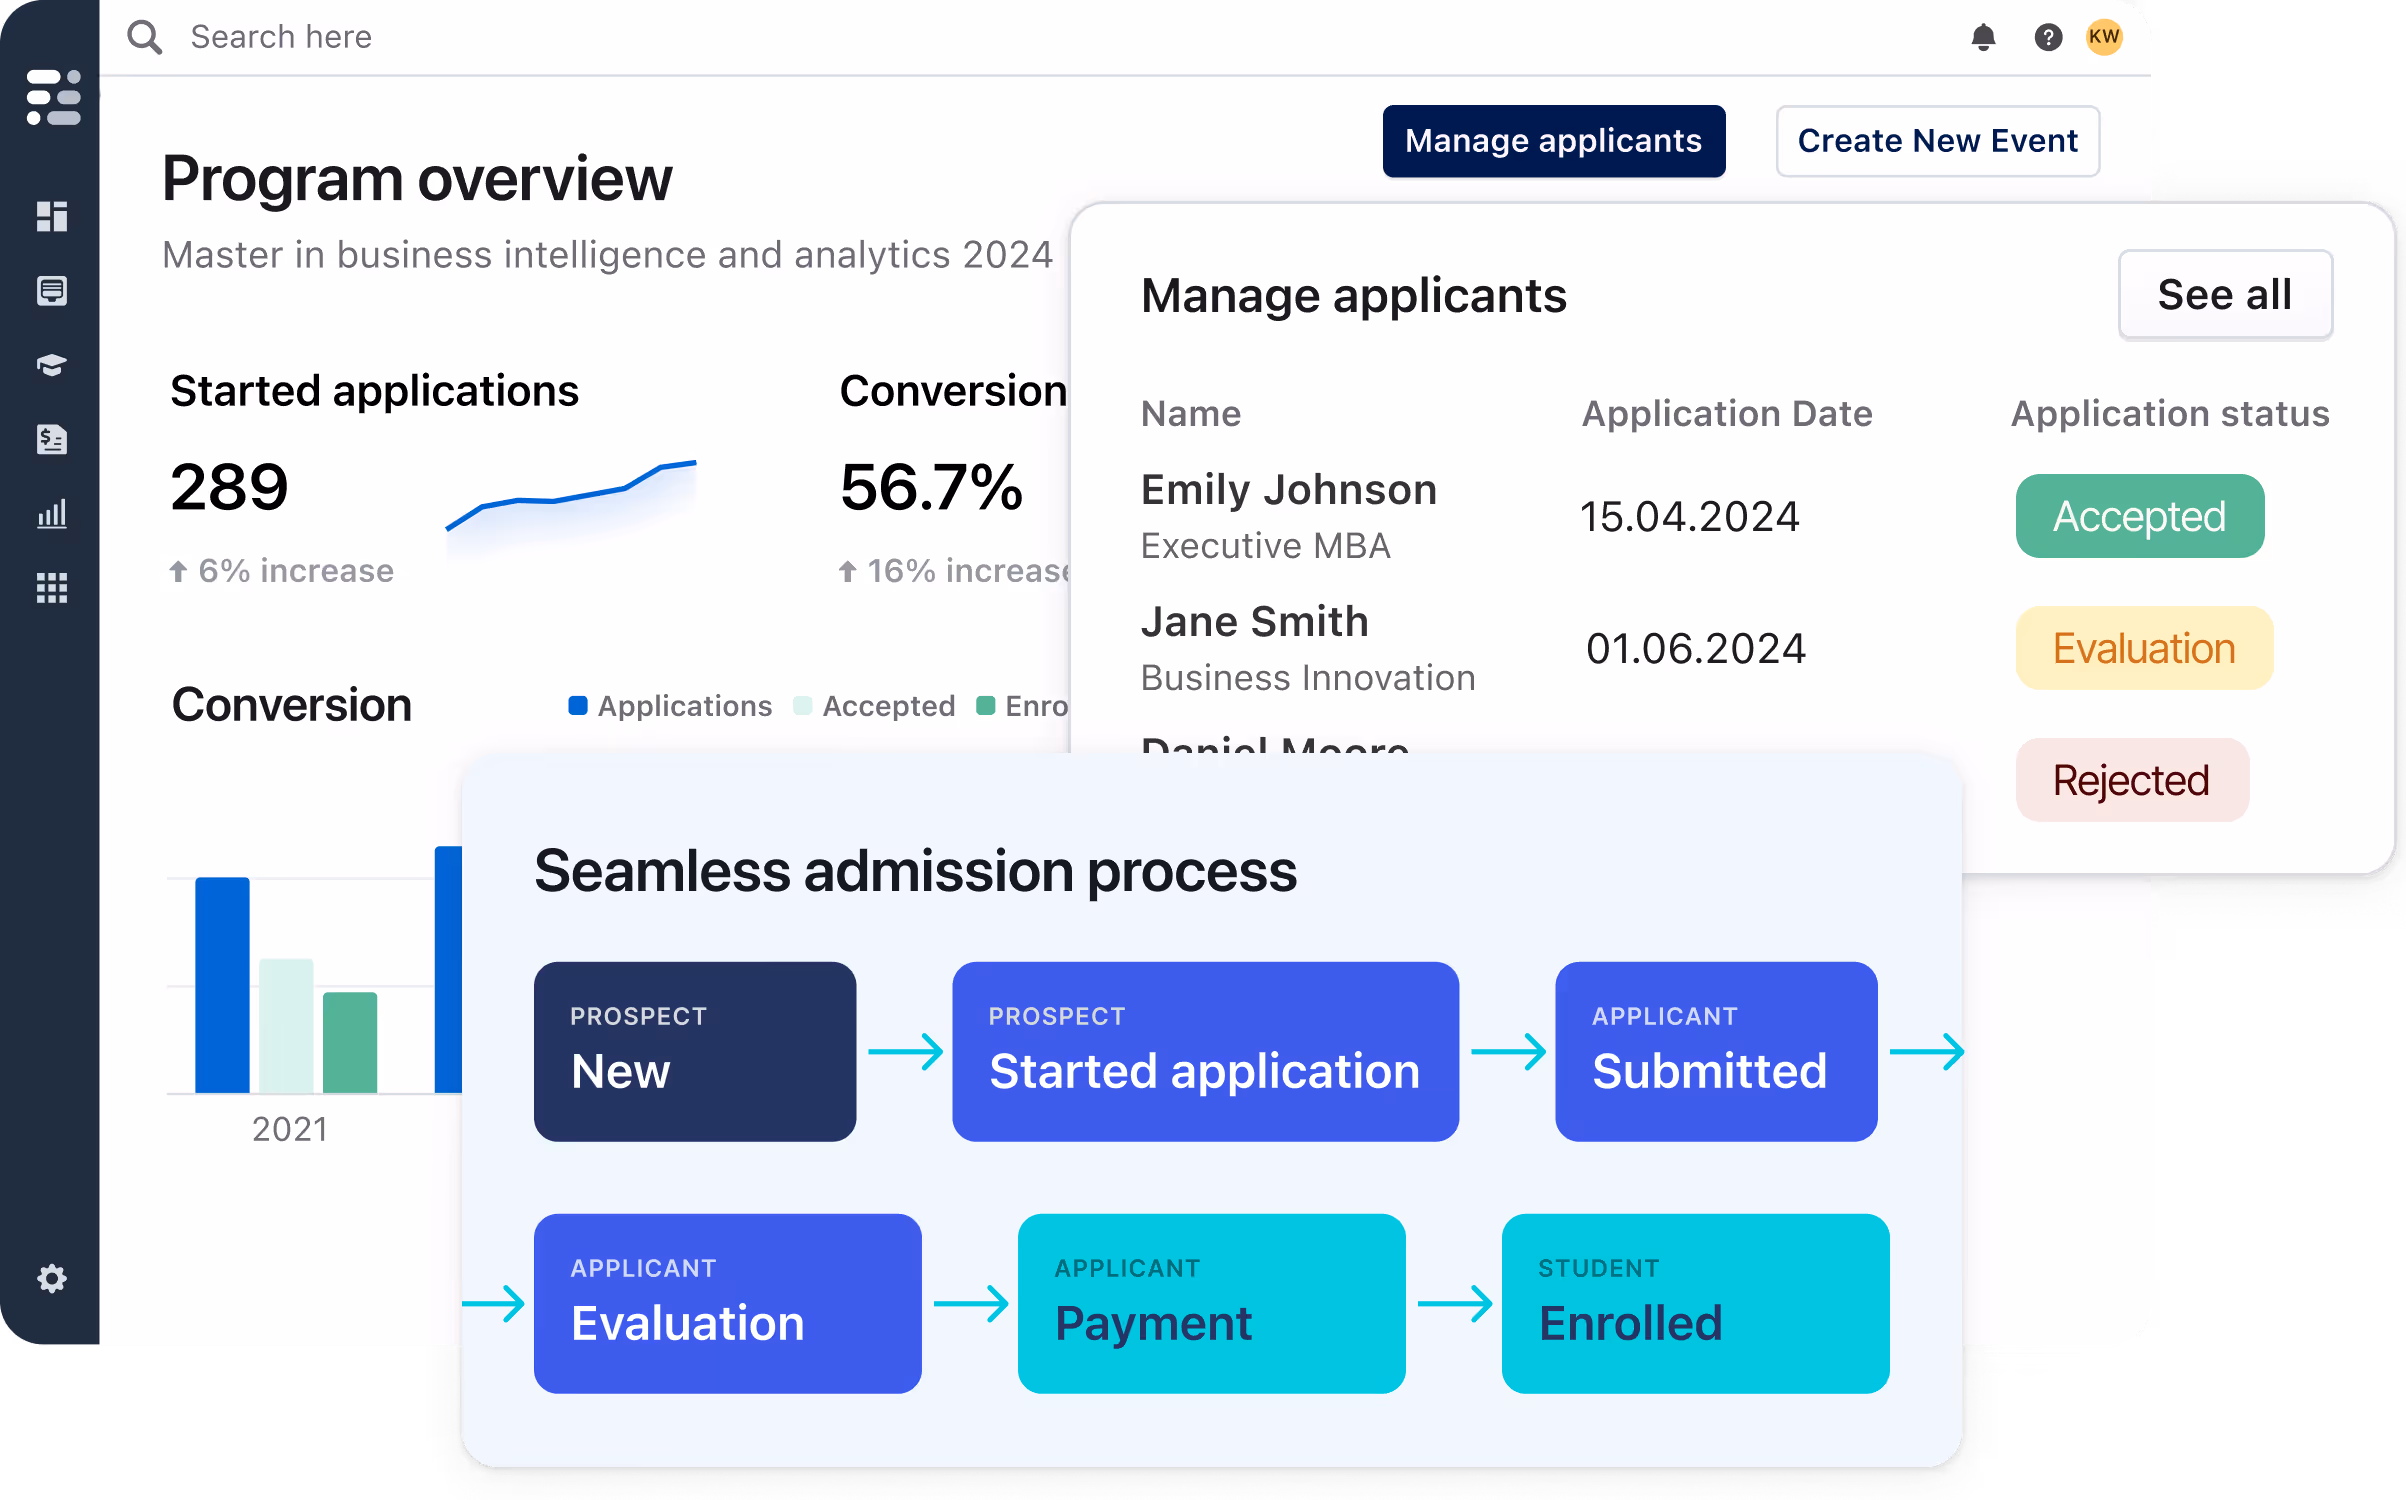The height and width of the screenshot is (1500, 2406).
Task: Click the KW user avatar
Action: (2104, 38)
